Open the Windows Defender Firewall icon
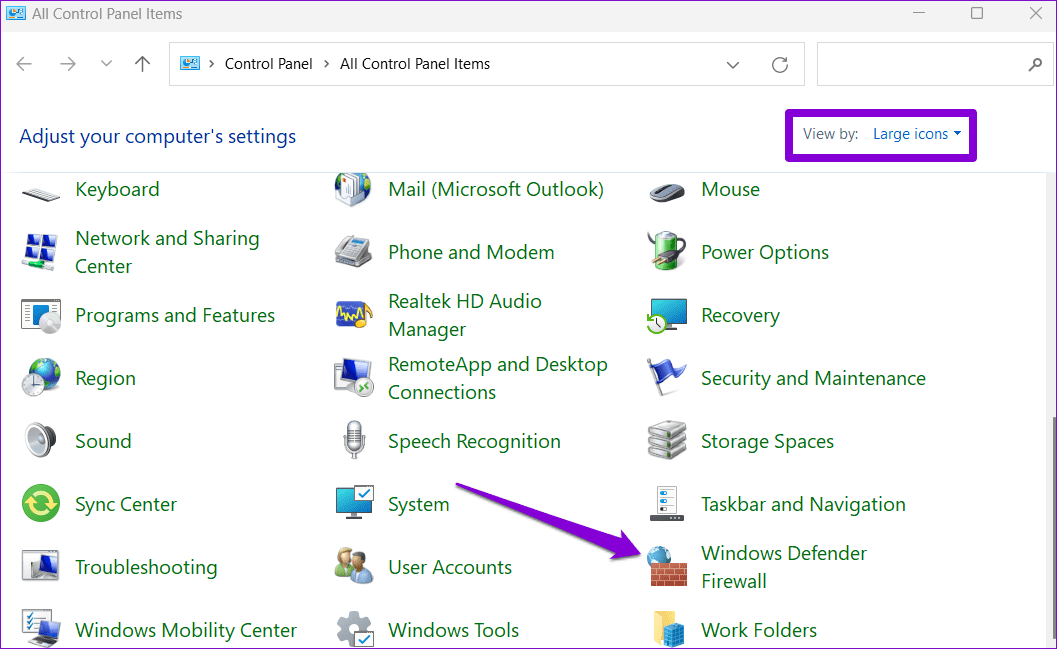 click(x=667, y=567)
